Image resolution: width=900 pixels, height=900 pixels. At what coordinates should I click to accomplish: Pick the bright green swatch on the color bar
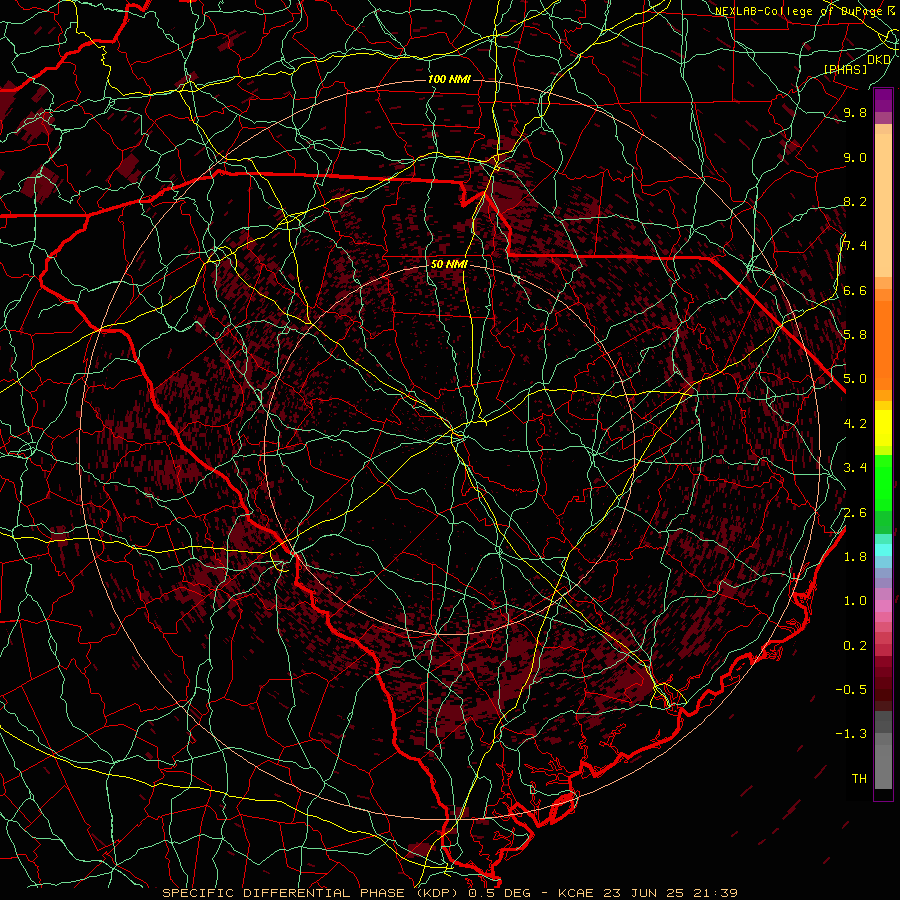(x=883, y=483)
